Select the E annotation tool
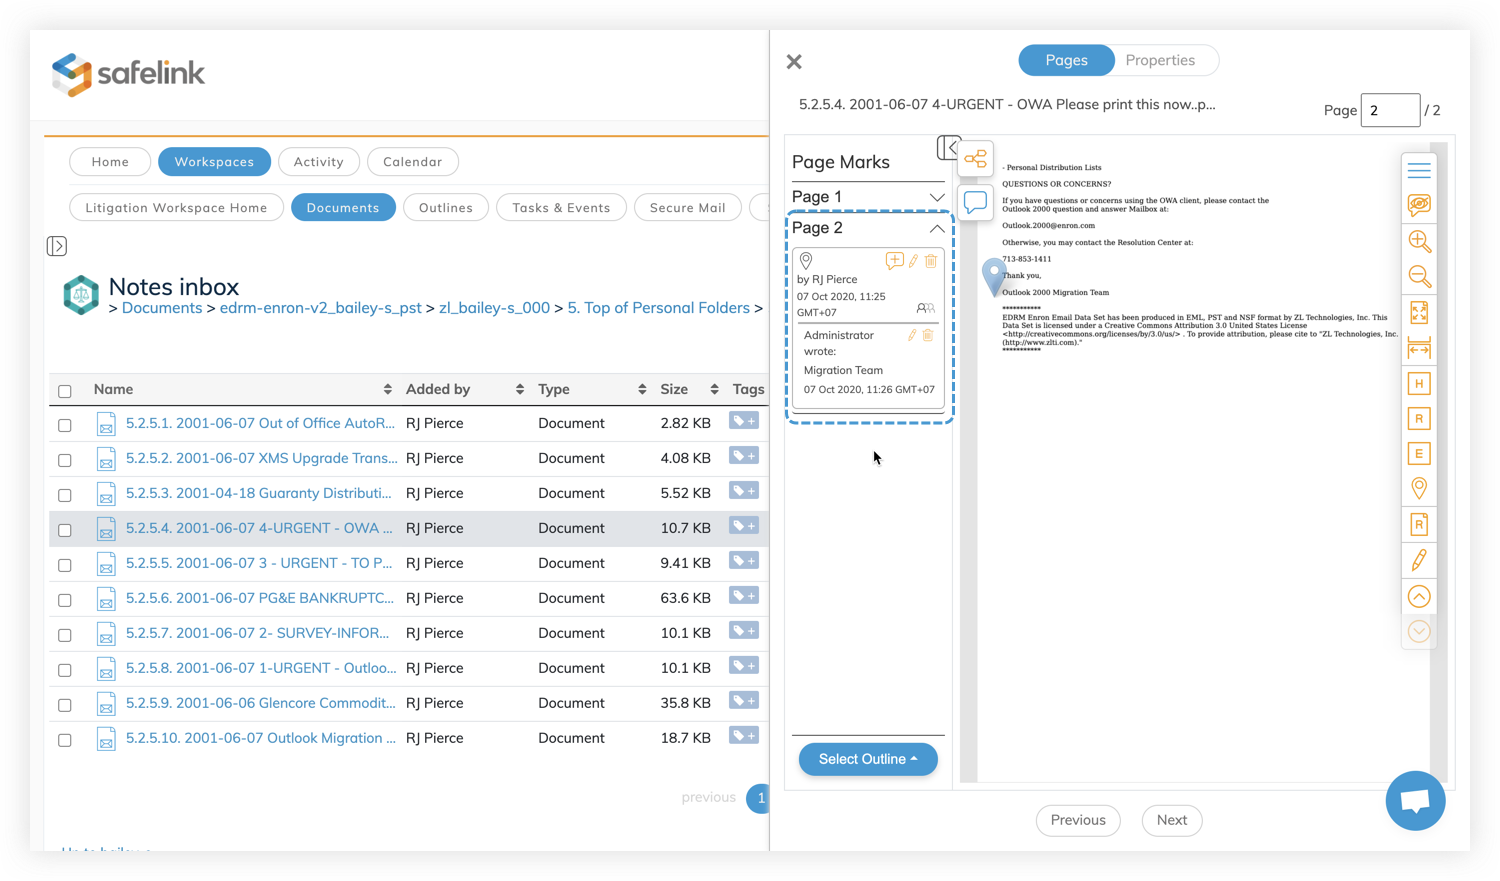The height and width of the screenshot is (881, 1500). click(x=1419, y=453)
